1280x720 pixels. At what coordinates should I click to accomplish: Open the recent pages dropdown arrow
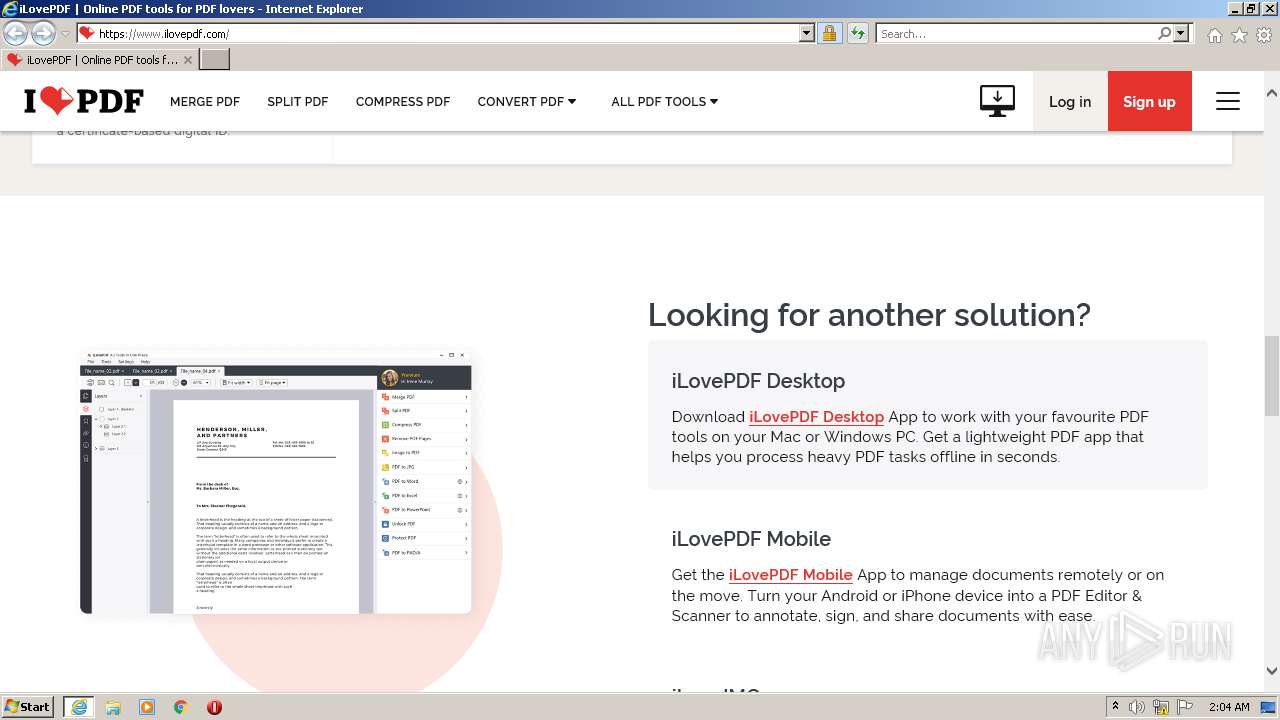(x=65, y=34)
